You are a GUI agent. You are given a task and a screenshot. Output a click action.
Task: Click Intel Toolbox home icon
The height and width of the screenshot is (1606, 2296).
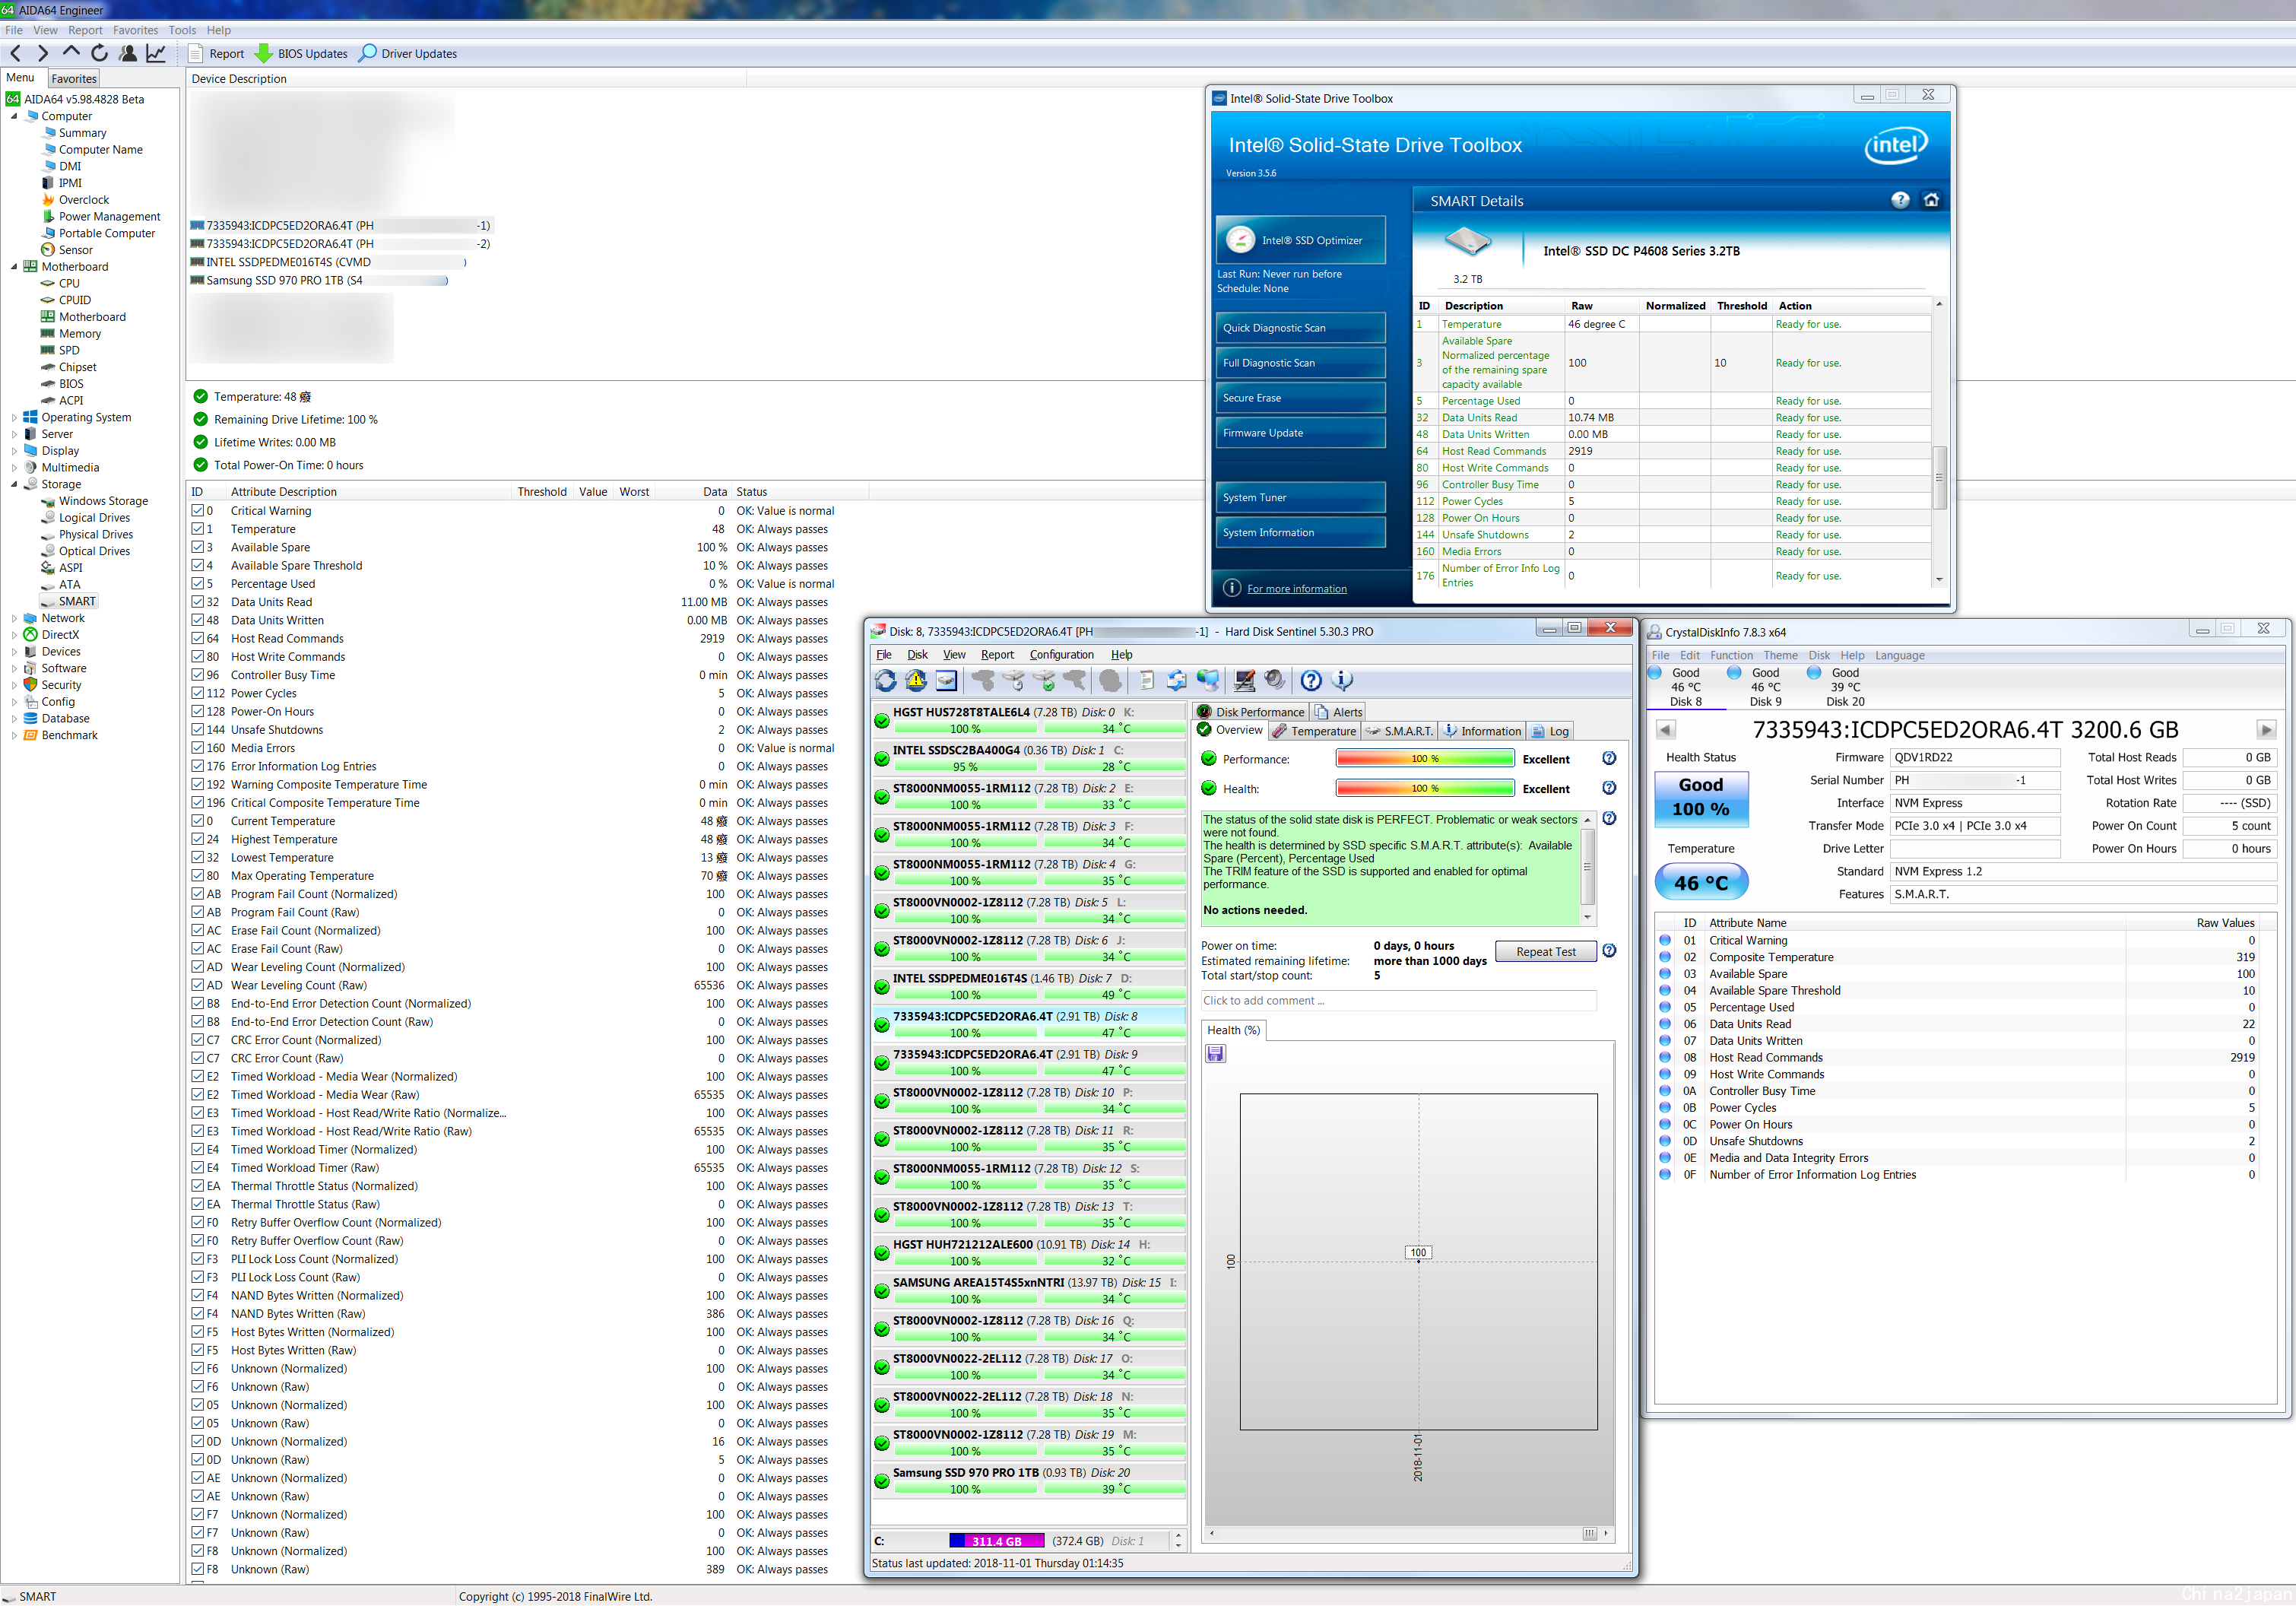click(1931, 200)
